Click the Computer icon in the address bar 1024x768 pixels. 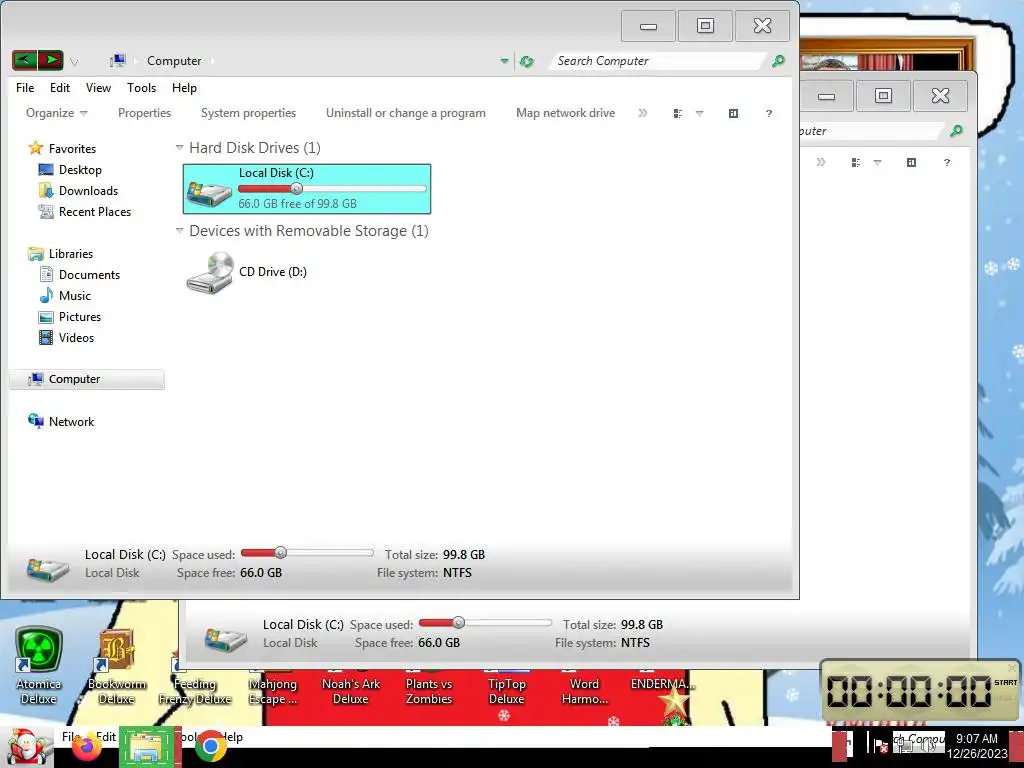click(118, 61)
